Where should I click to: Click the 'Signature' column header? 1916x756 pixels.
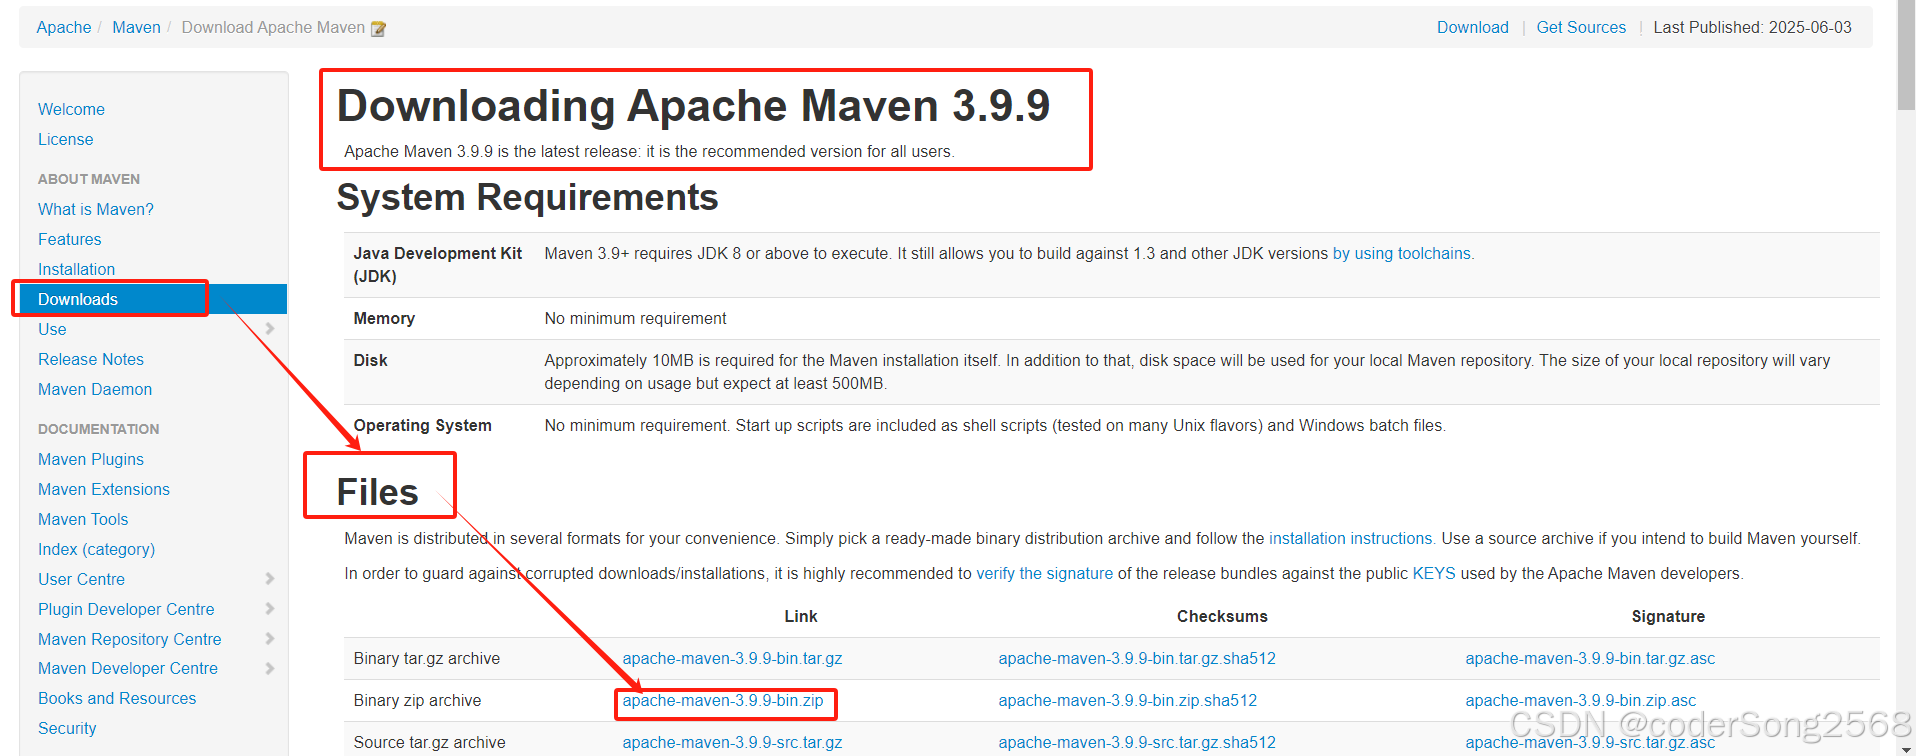tap(1668, 617)
